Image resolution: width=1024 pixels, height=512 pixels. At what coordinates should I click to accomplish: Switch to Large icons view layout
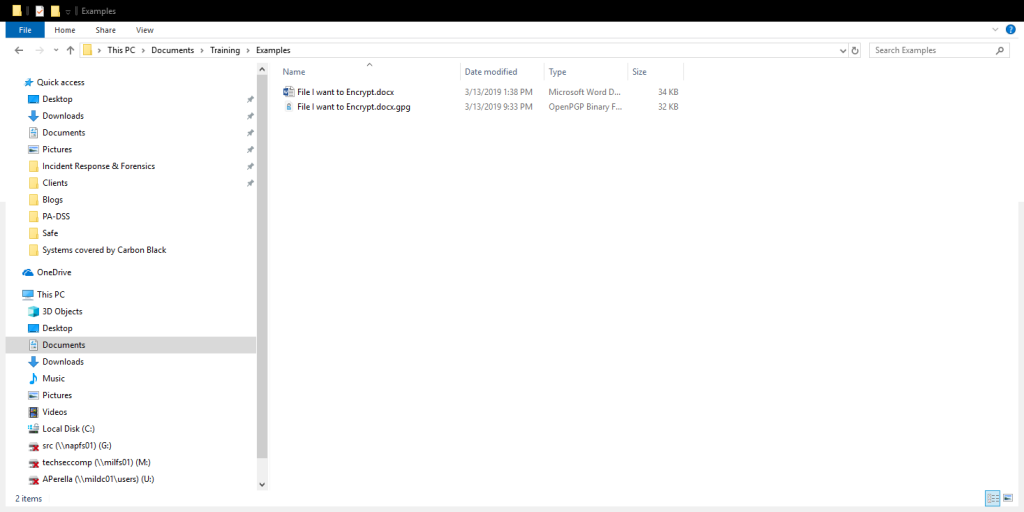coord(1007,498)
